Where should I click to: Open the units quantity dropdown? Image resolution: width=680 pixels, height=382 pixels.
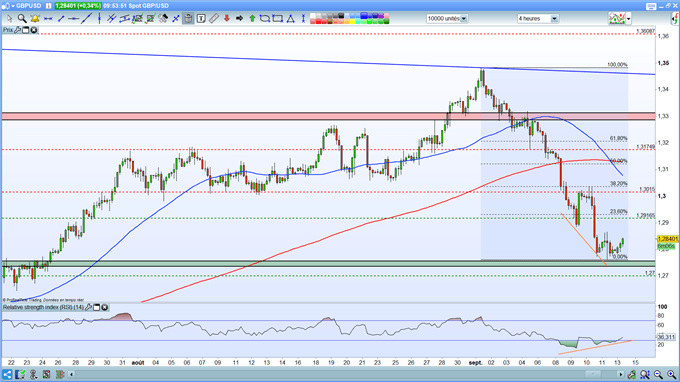click(x=447, y=19)
